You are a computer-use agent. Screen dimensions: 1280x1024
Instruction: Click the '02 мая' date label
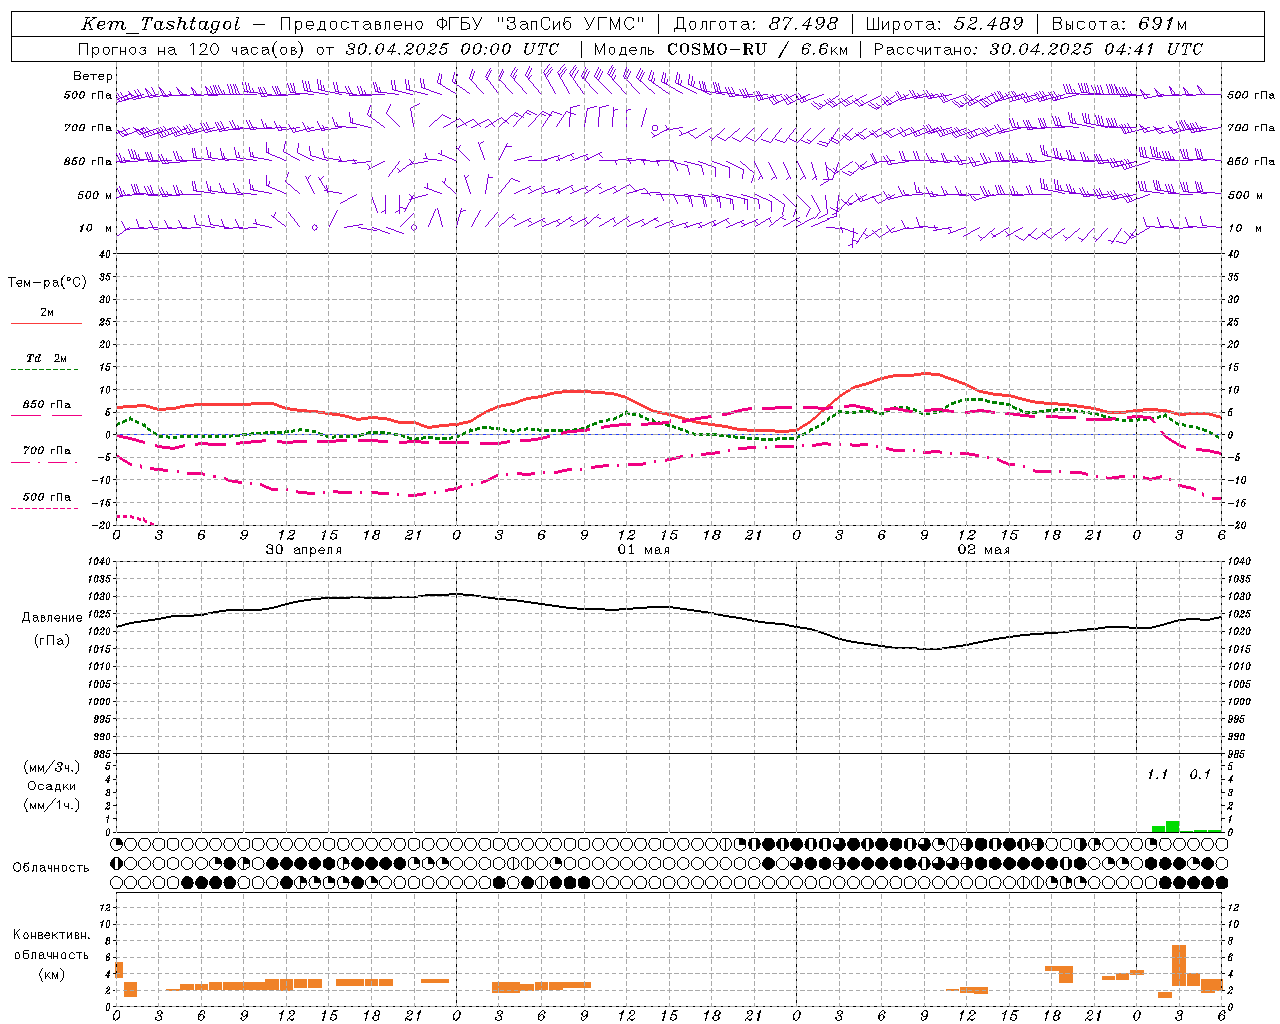(984, 550)
